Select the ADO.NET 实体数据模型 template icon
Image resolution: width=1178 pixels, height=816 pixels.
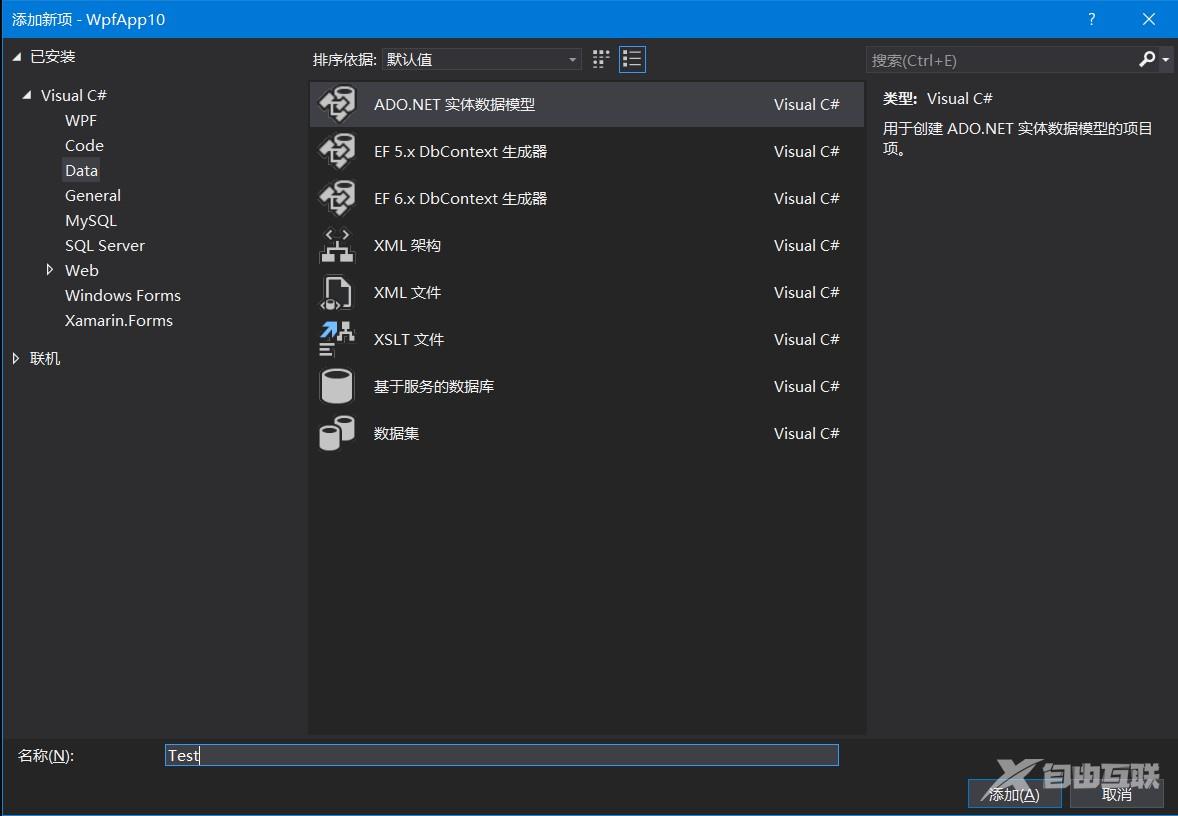(337, 104)
